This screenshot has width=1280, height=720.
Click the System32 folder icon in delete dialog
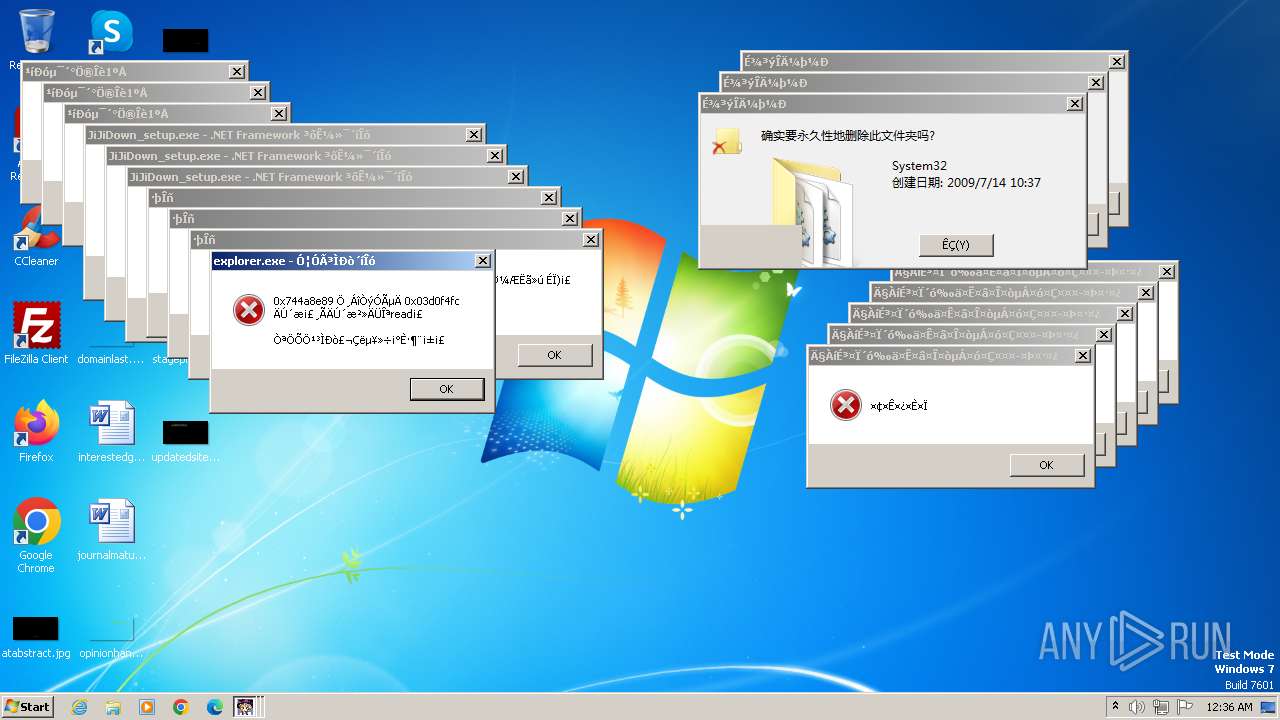[812, 210]
